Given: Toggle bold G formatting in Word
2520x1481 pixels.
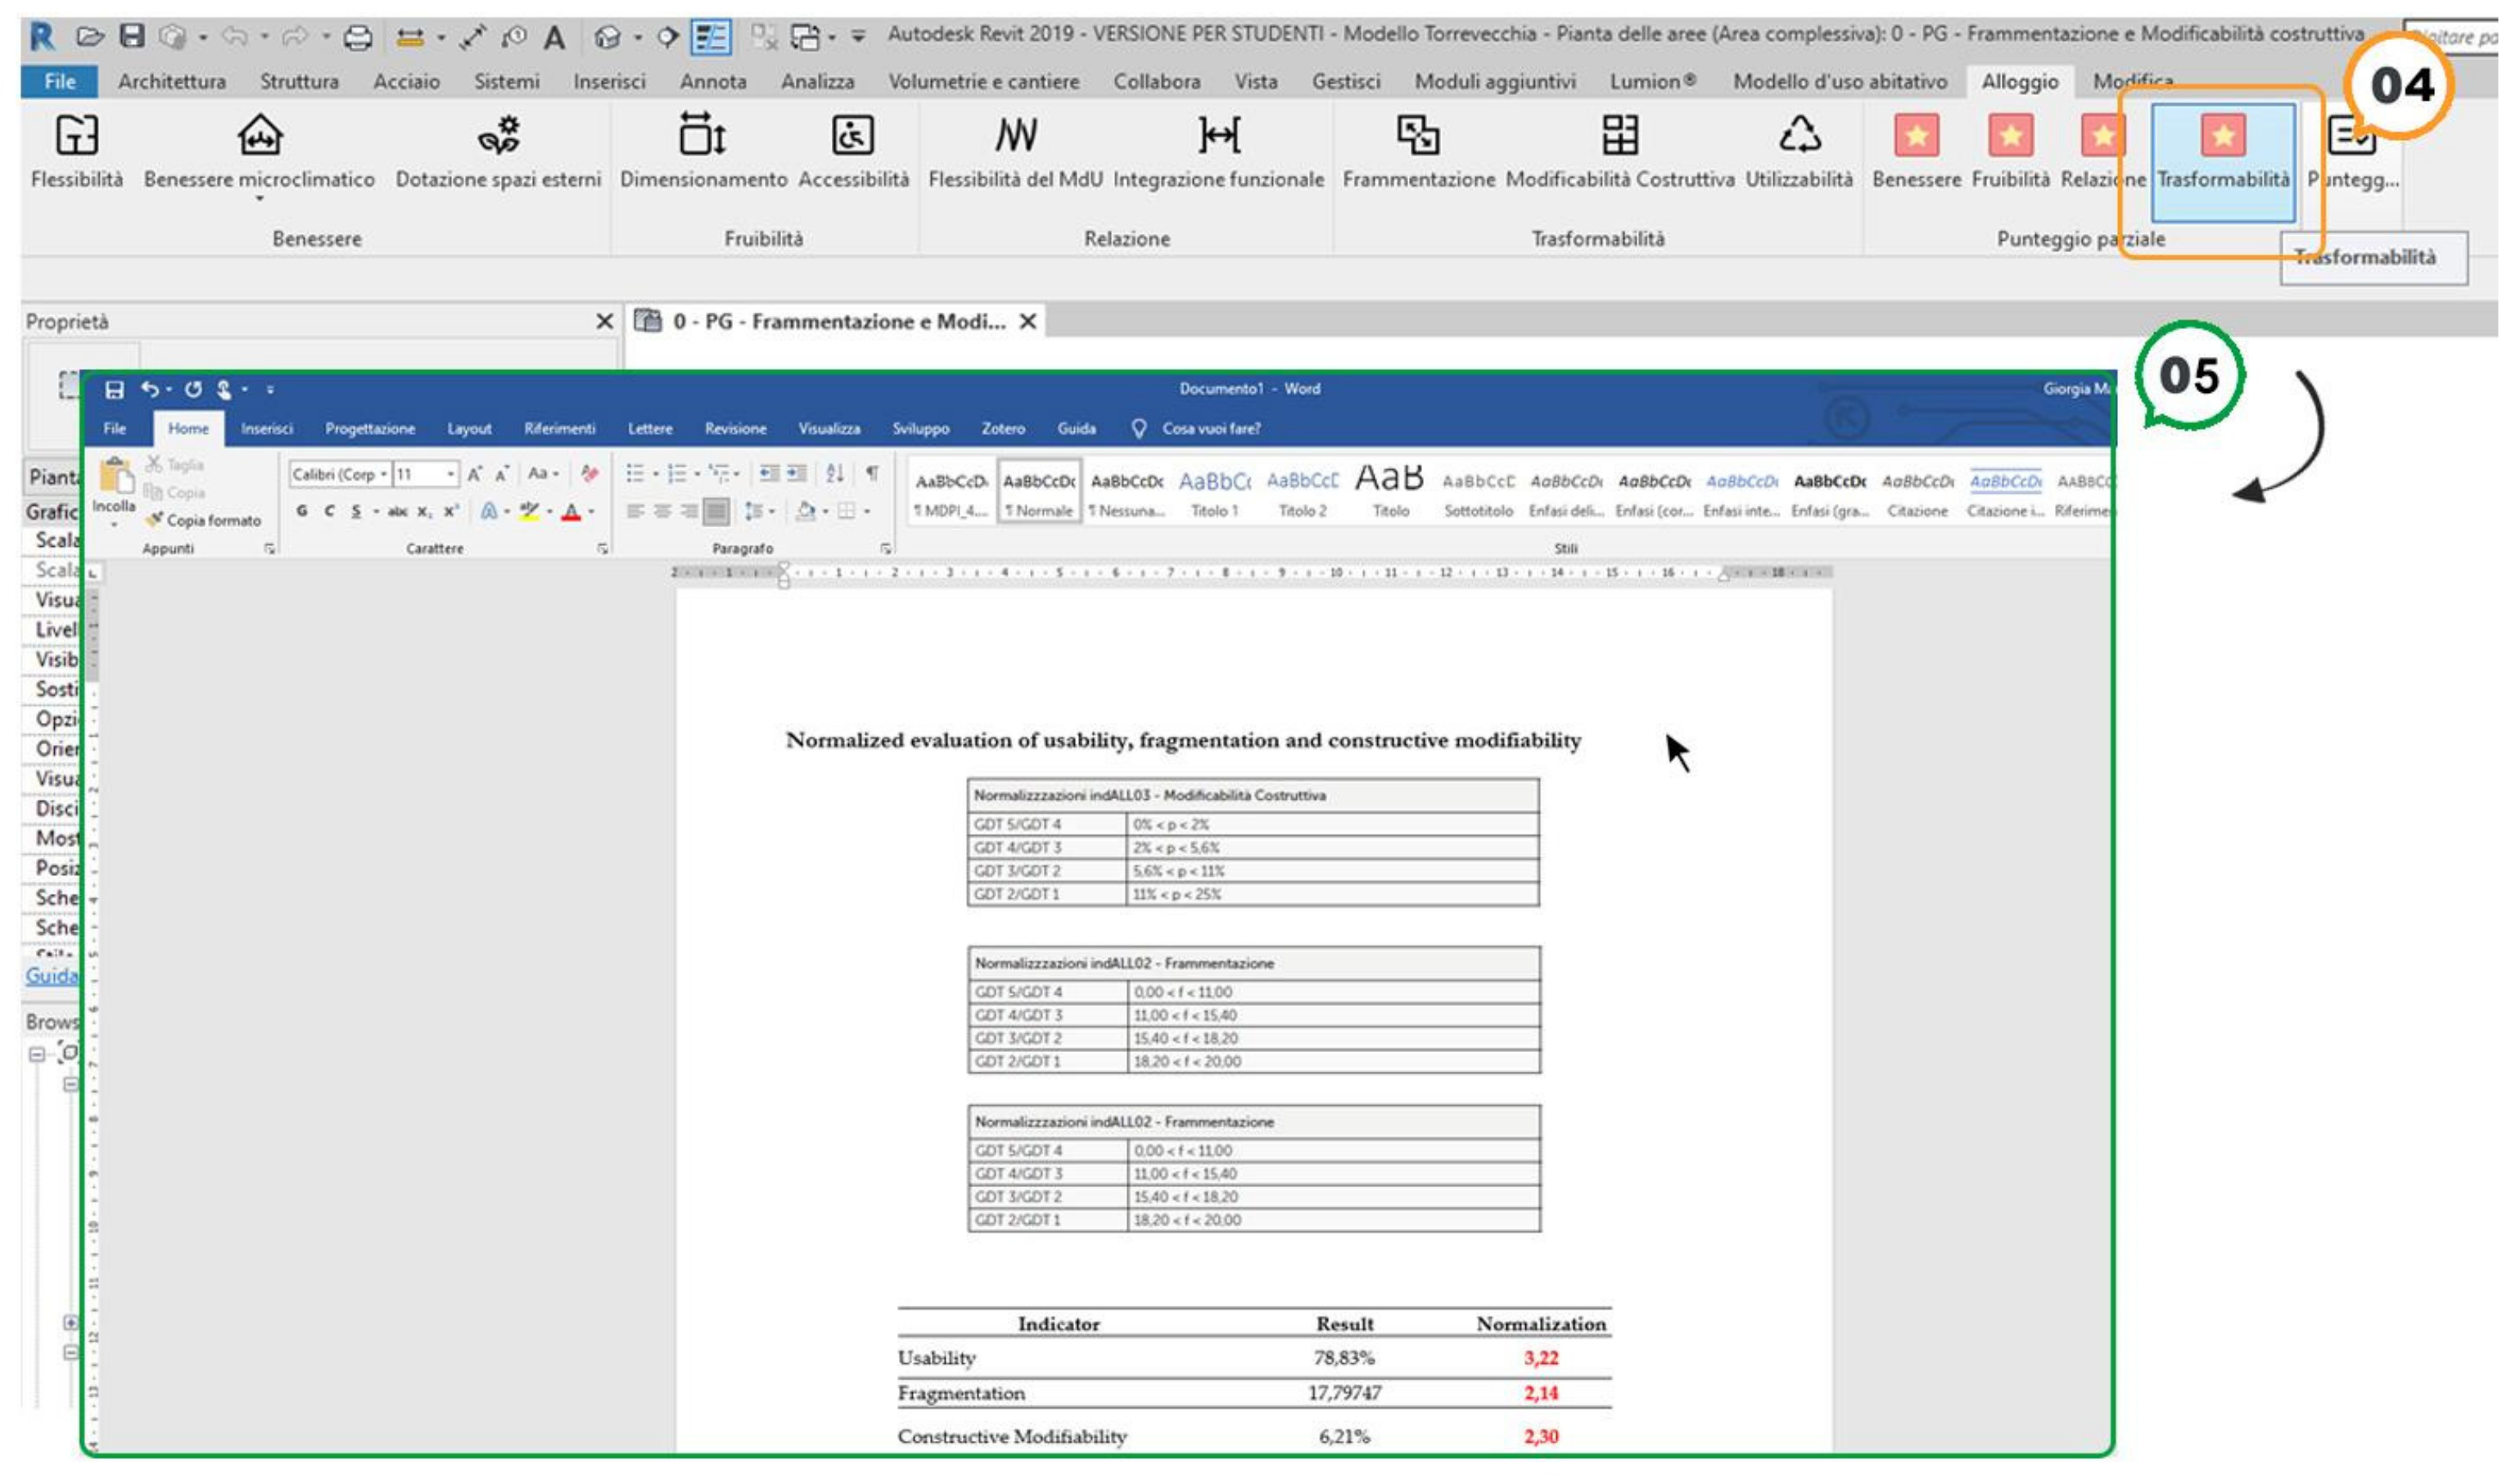Looking at the screenshot, I should pyautogui.click(x=302, y=512).
